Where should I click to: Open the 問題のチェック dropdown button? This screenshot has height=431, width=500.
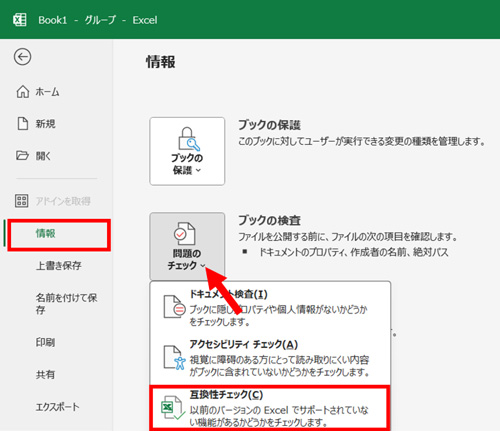[187, 246]
